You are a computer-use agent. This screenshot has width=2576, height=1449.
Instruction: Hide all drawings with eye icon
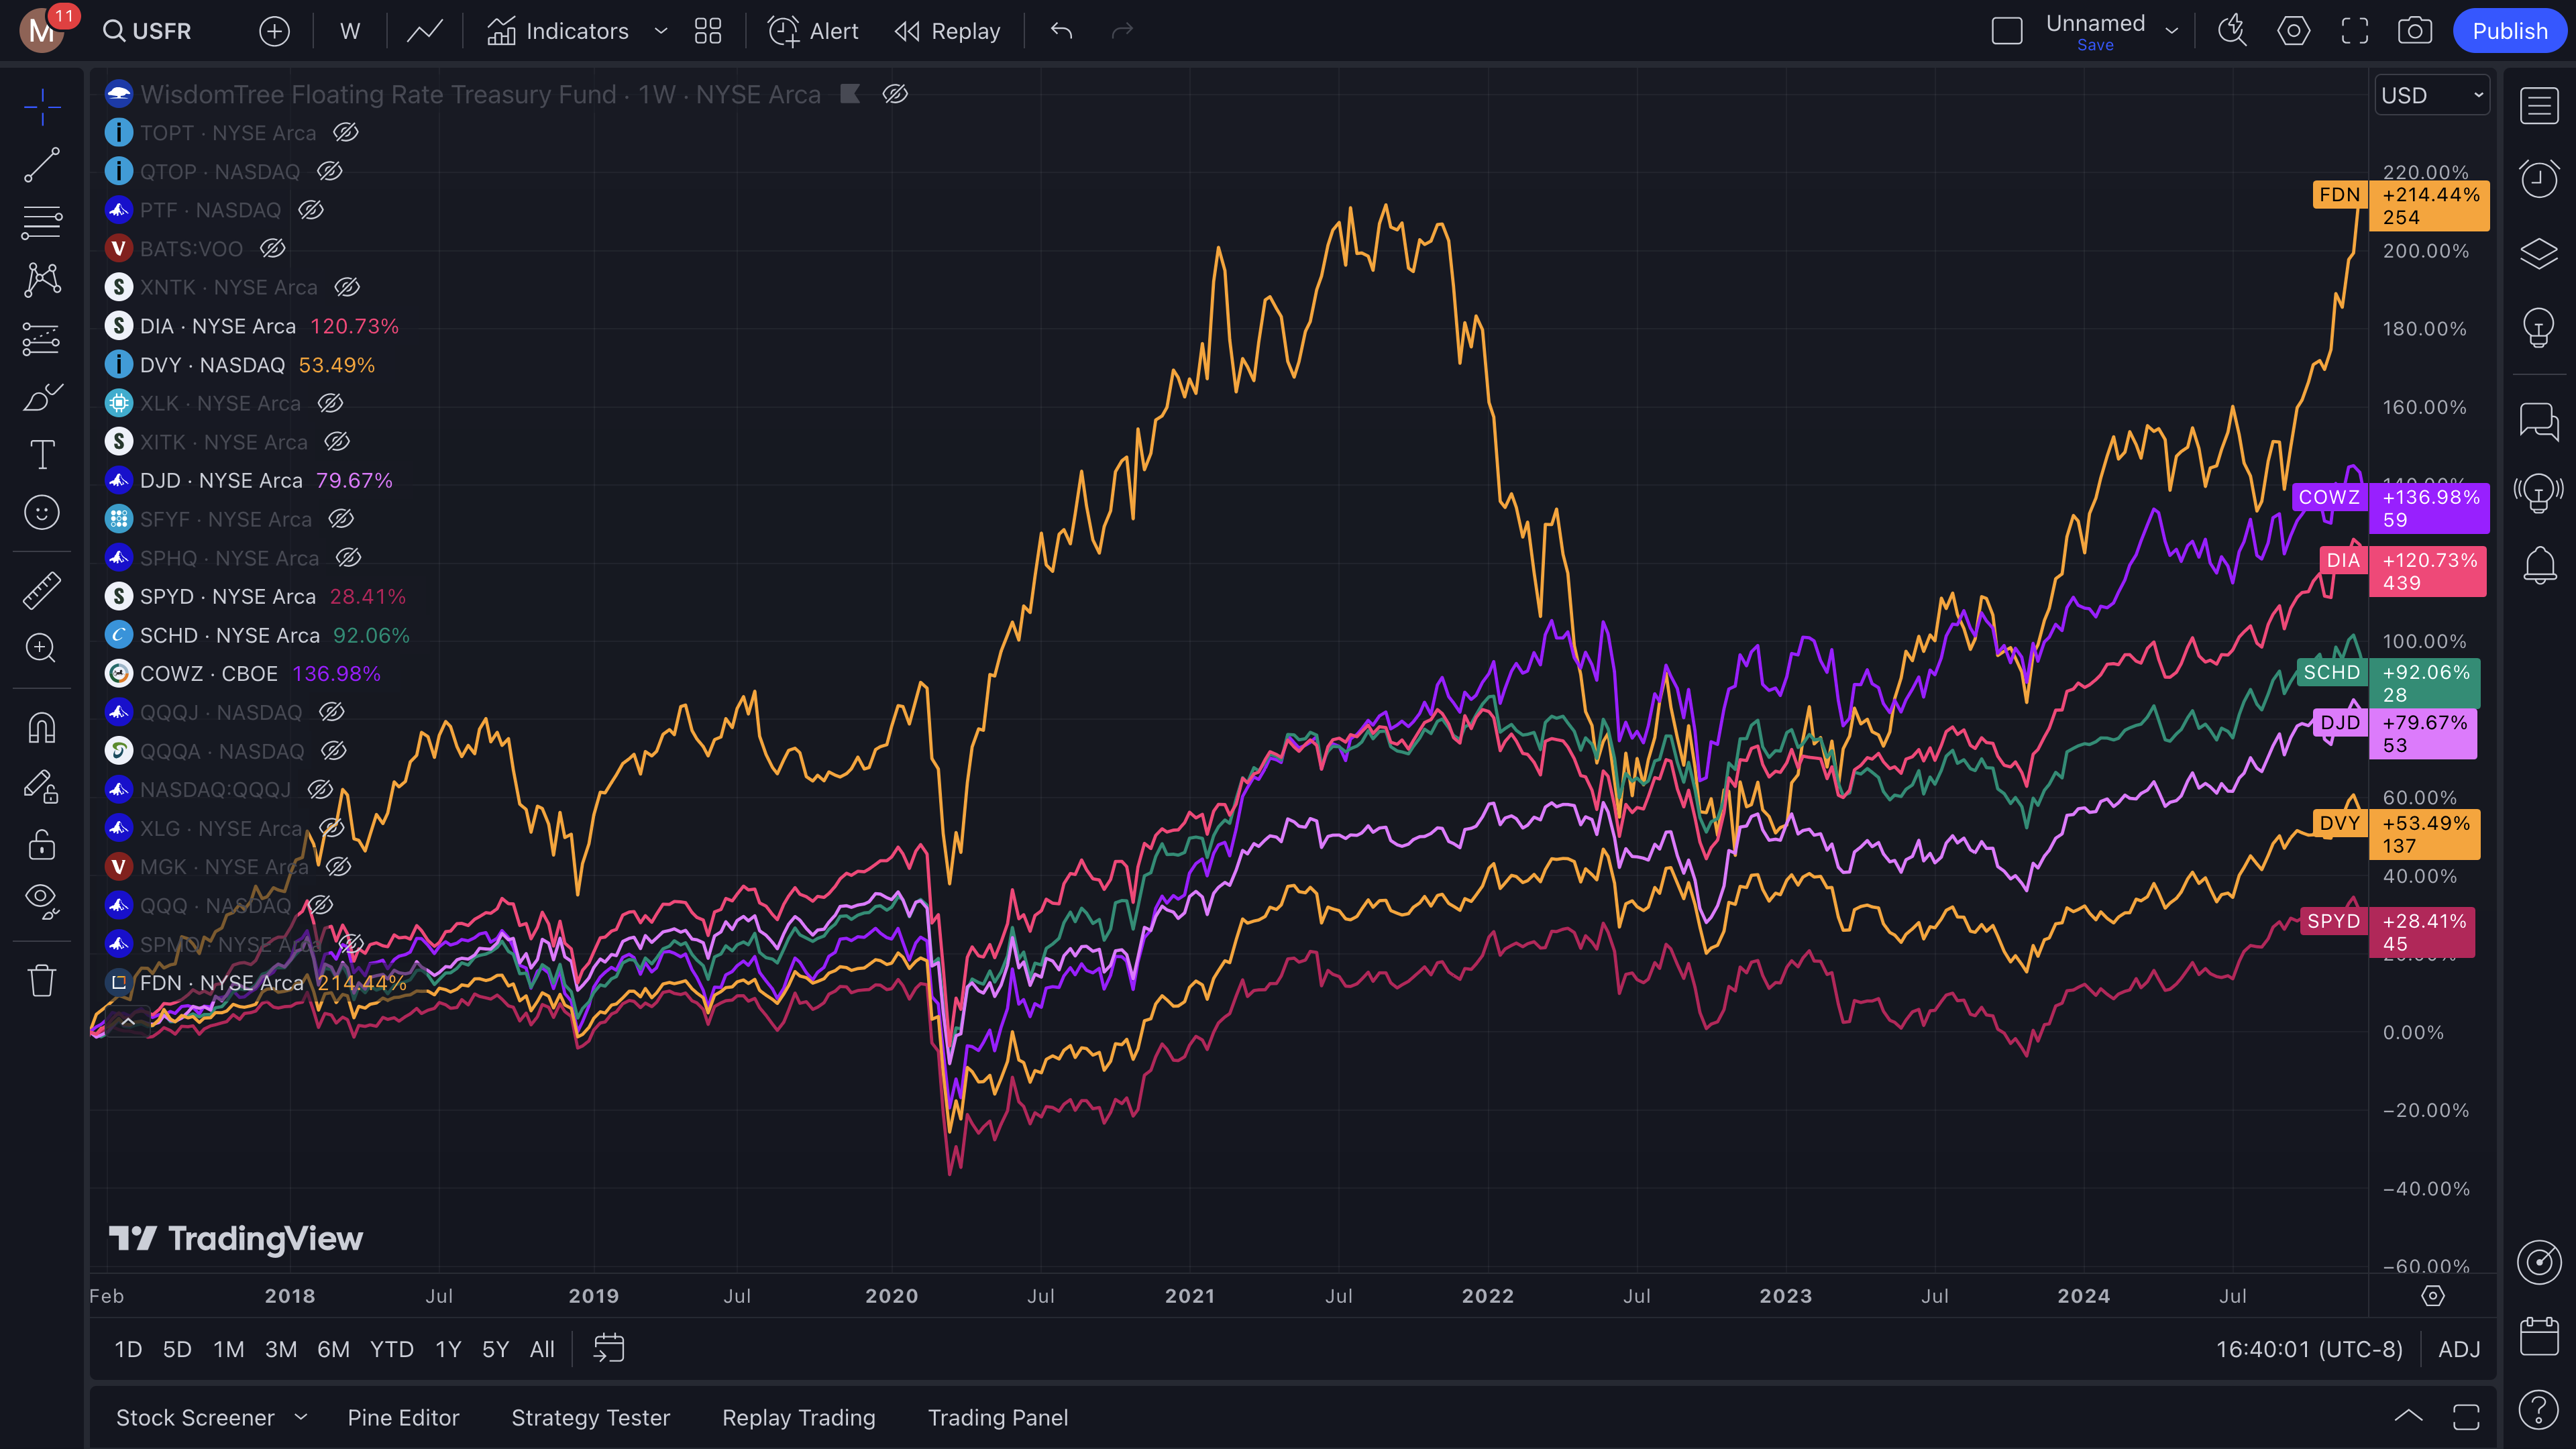(x=42, y=902)
